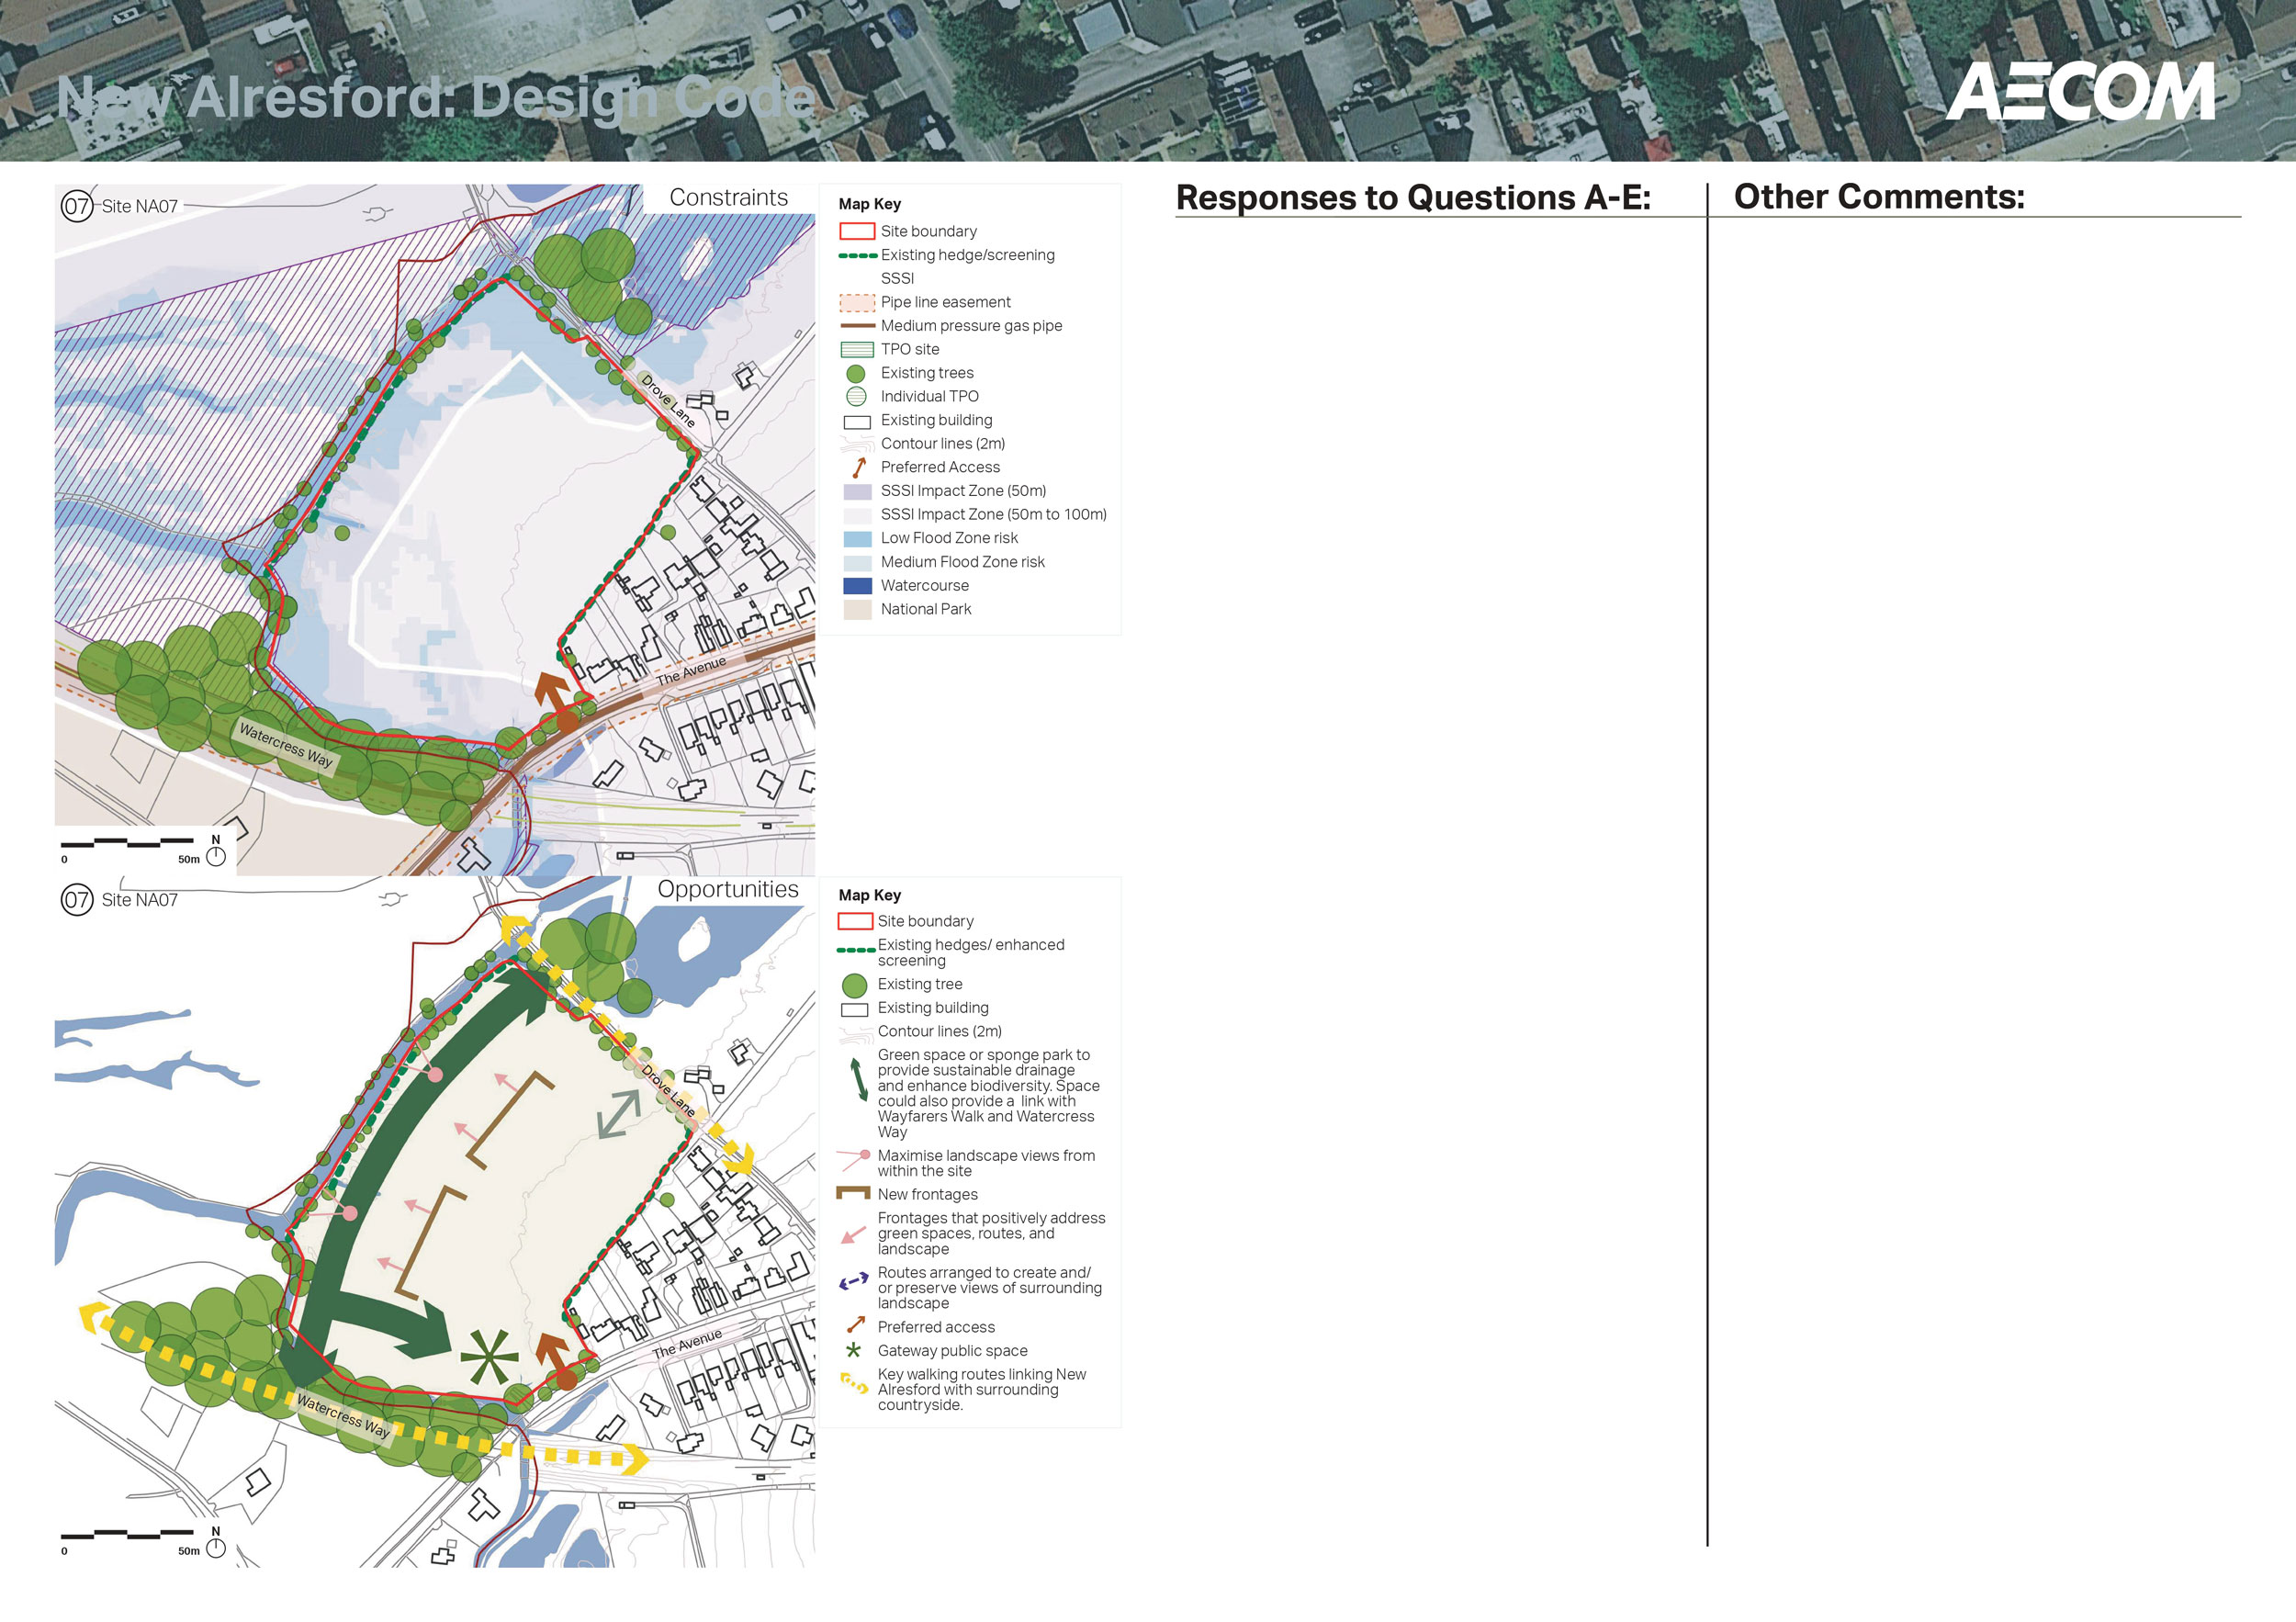Click the National Park beige swatch
The width and height of the screenshot is (2296, 1622).
click(857, 610)
